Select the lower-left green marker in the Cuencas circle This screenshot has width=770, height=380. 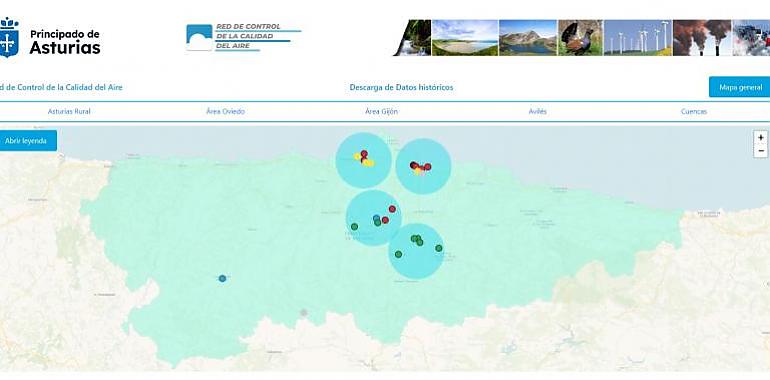[398, 254]
